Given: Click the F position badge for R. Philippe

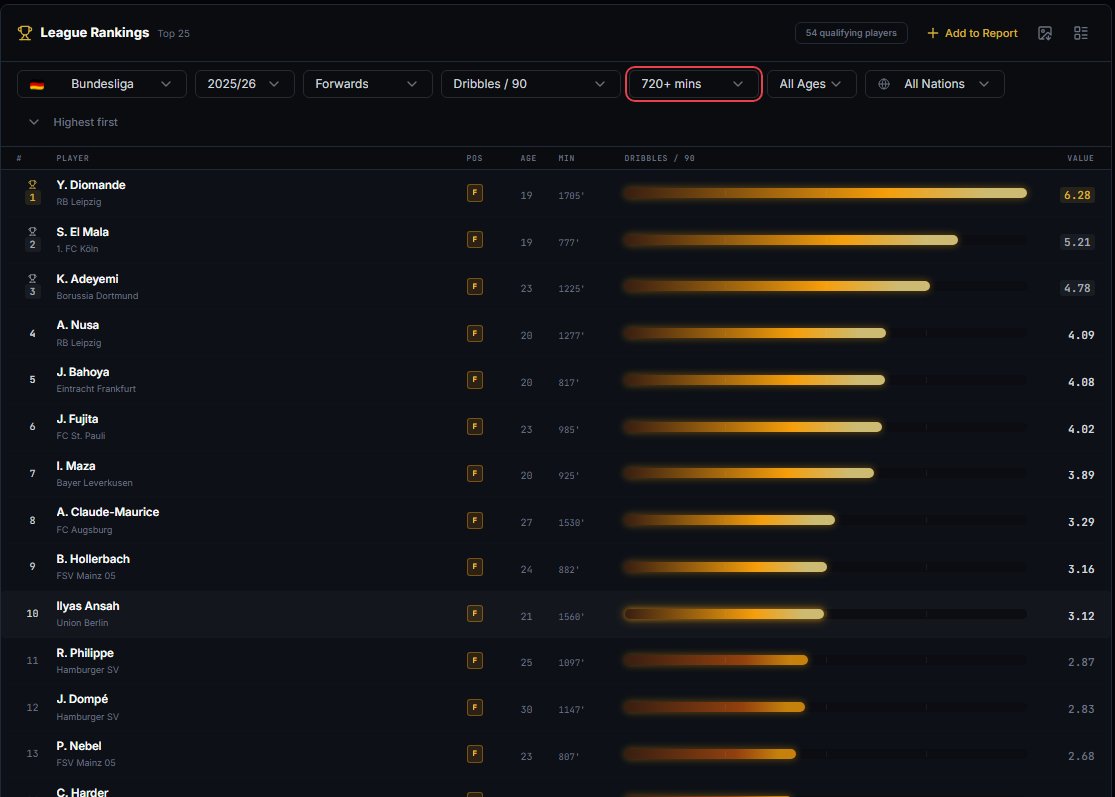Looking at the screenshot, I should (475, 660).
